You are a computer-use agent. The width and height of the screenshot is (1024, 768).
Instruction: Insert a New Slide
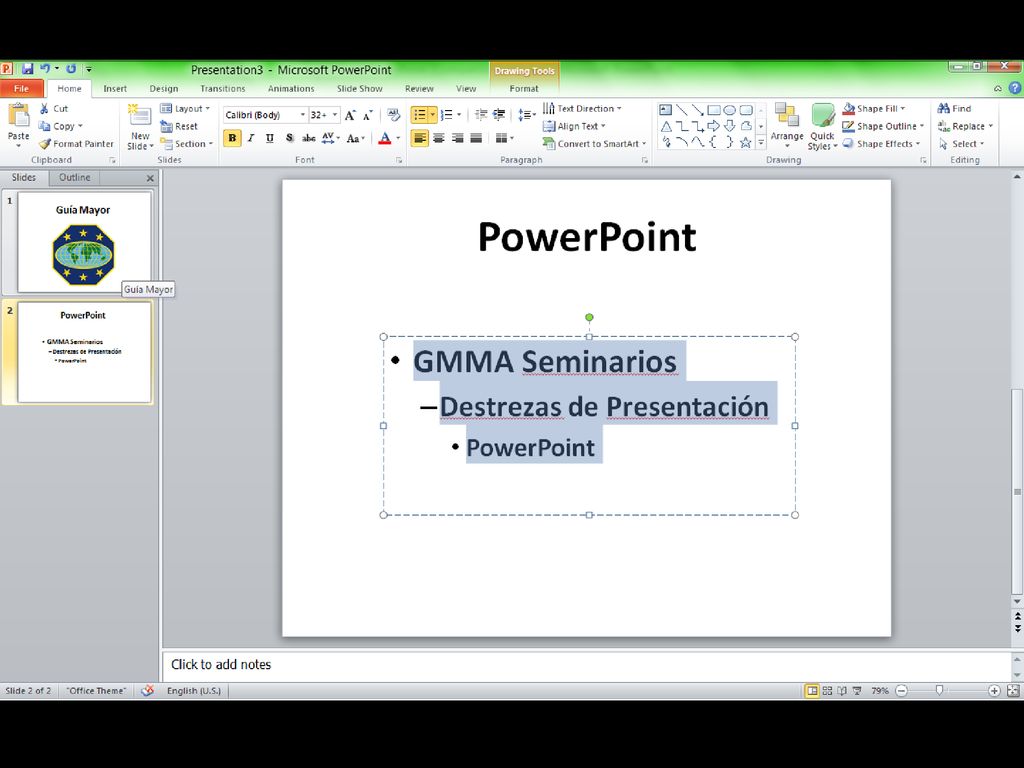[x=140, y=127]
